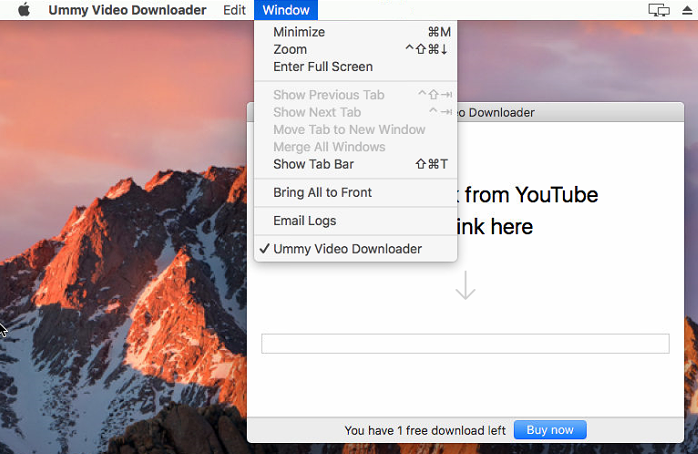The image size is (698, 454).
Task: Open the Ummy Video Downloader app menu
Action: click(127, 10)
